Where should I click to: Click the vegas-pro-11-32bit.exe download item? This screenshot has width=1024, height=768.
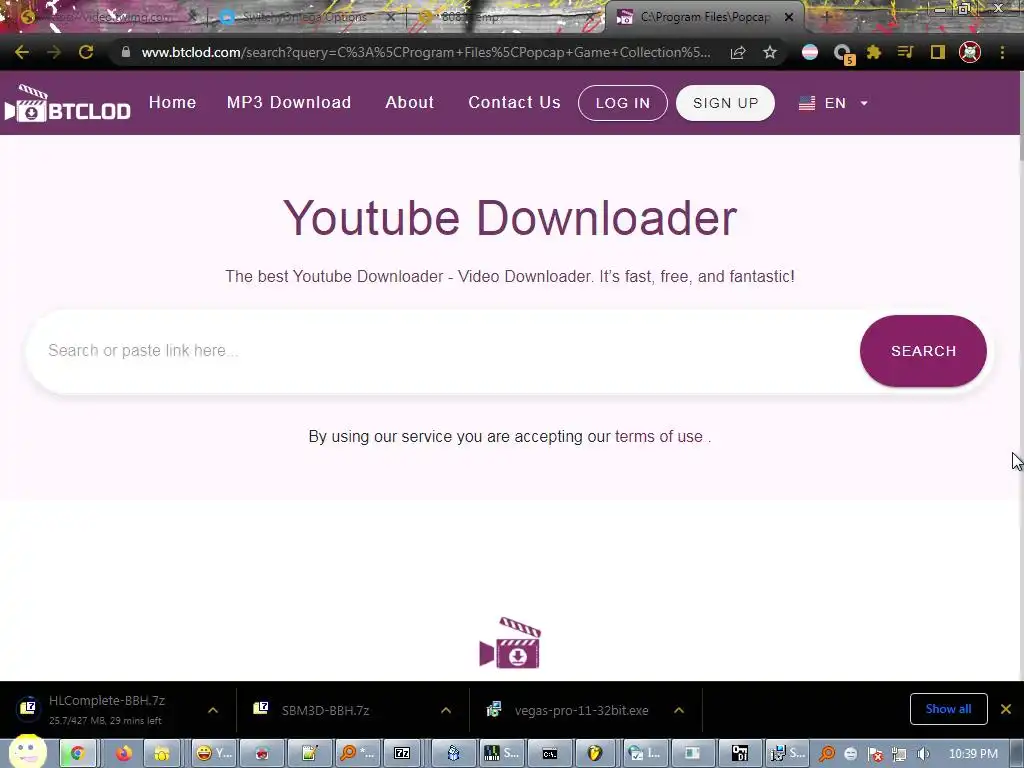(568, 710)
